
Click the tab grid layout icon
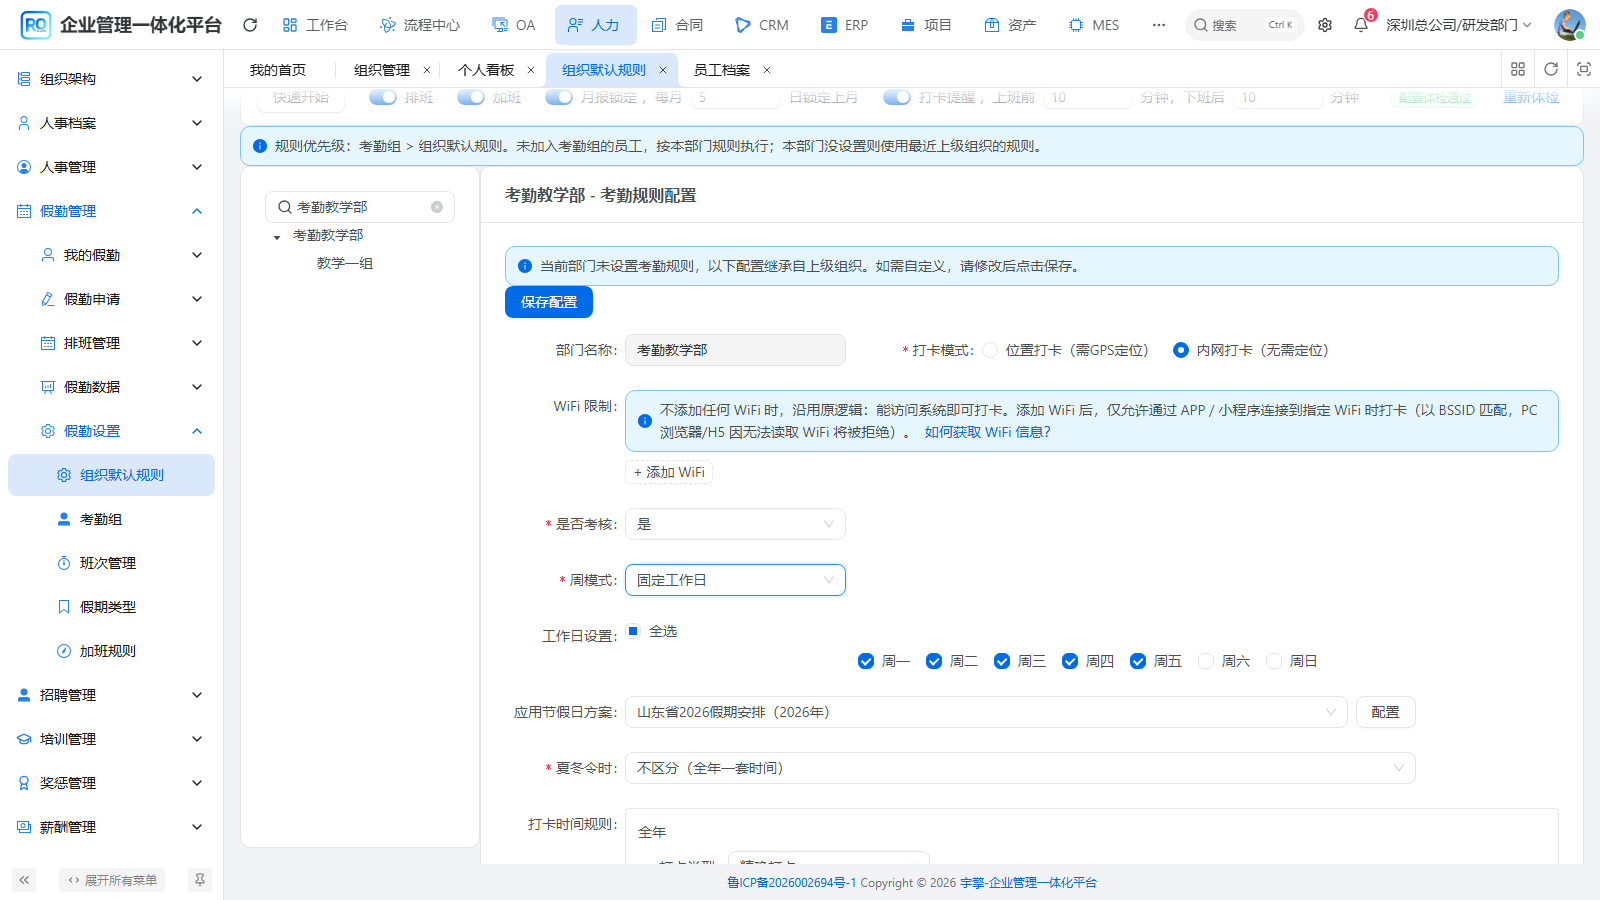click(1518, 69)
